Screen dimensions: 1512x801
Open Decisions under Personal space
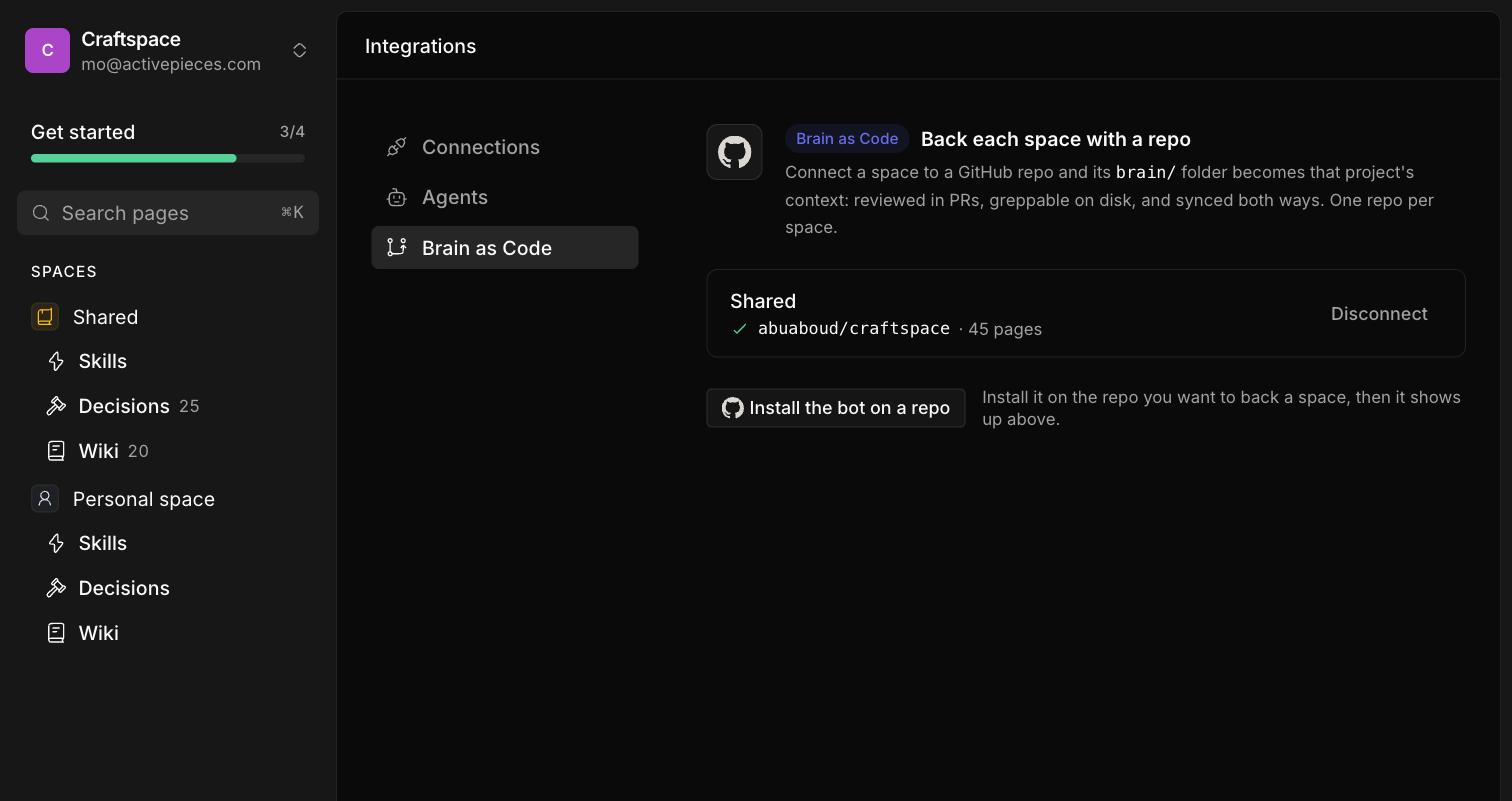124,588
